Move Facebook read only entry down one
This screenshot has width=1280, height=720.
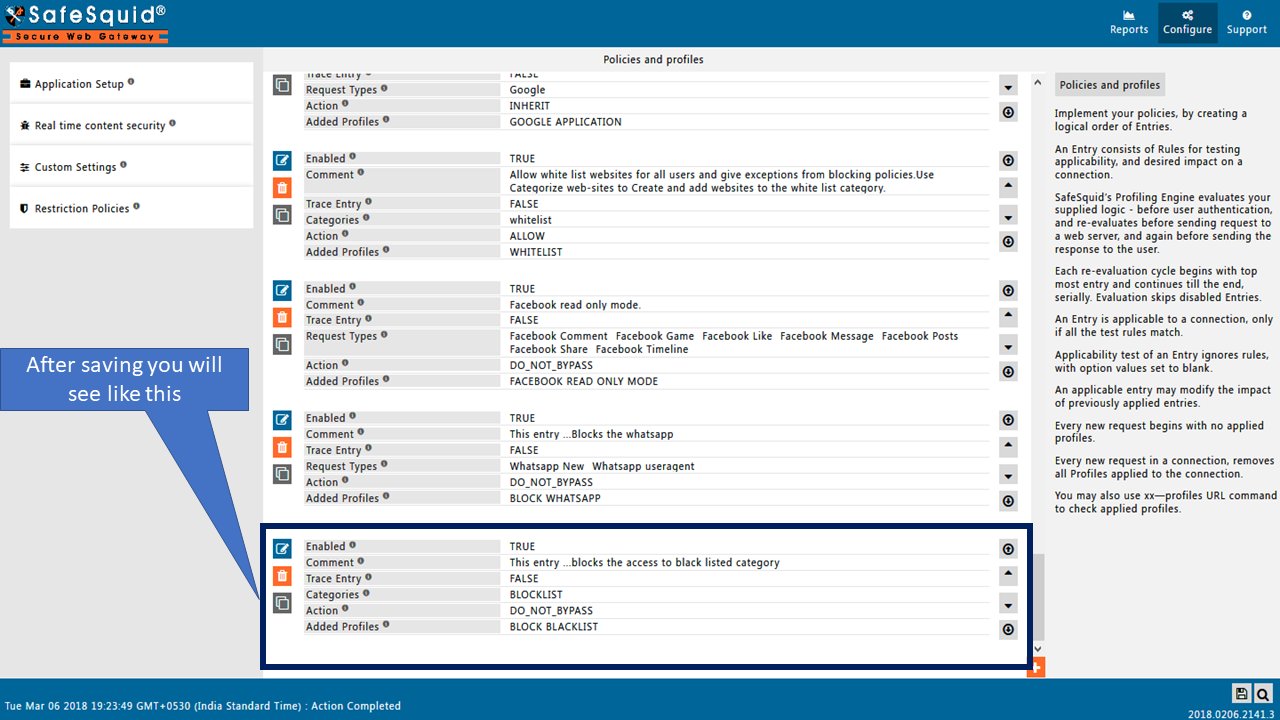(1008, 347)
